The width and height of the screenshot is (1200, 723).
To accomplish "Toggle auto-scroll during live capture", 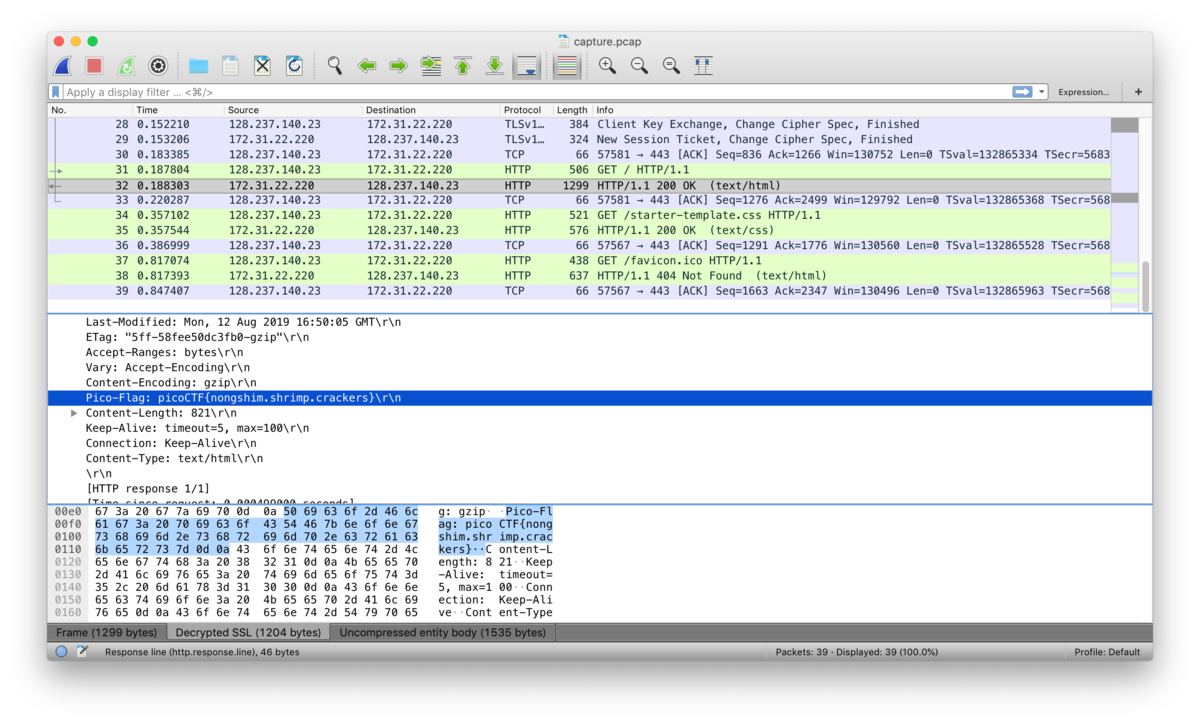I will (527, 66).
